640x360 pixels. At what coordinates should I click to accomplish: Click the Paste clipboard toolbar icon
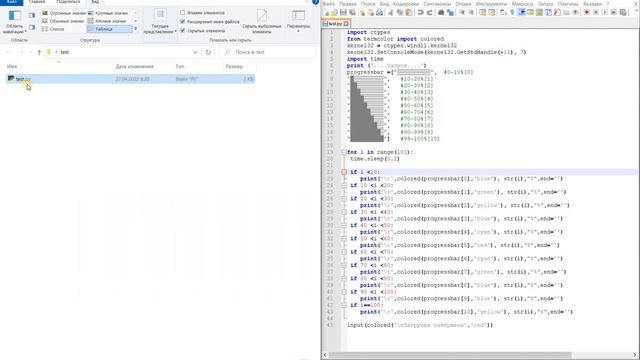pos(409,12)
